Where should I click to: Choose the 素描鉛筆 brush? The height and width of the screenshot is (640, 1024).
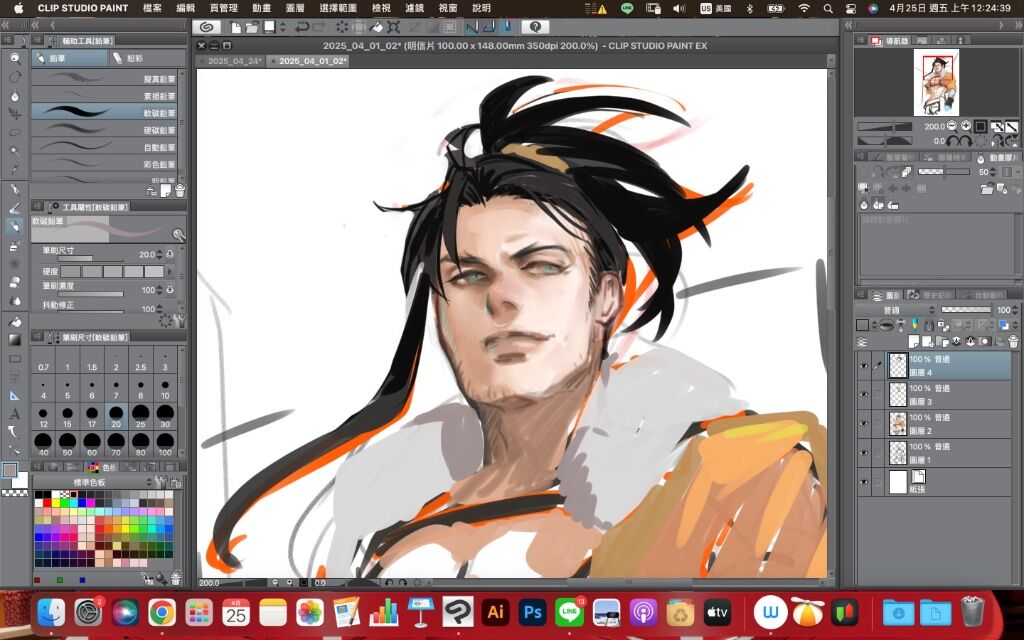[x=104, y=95]
